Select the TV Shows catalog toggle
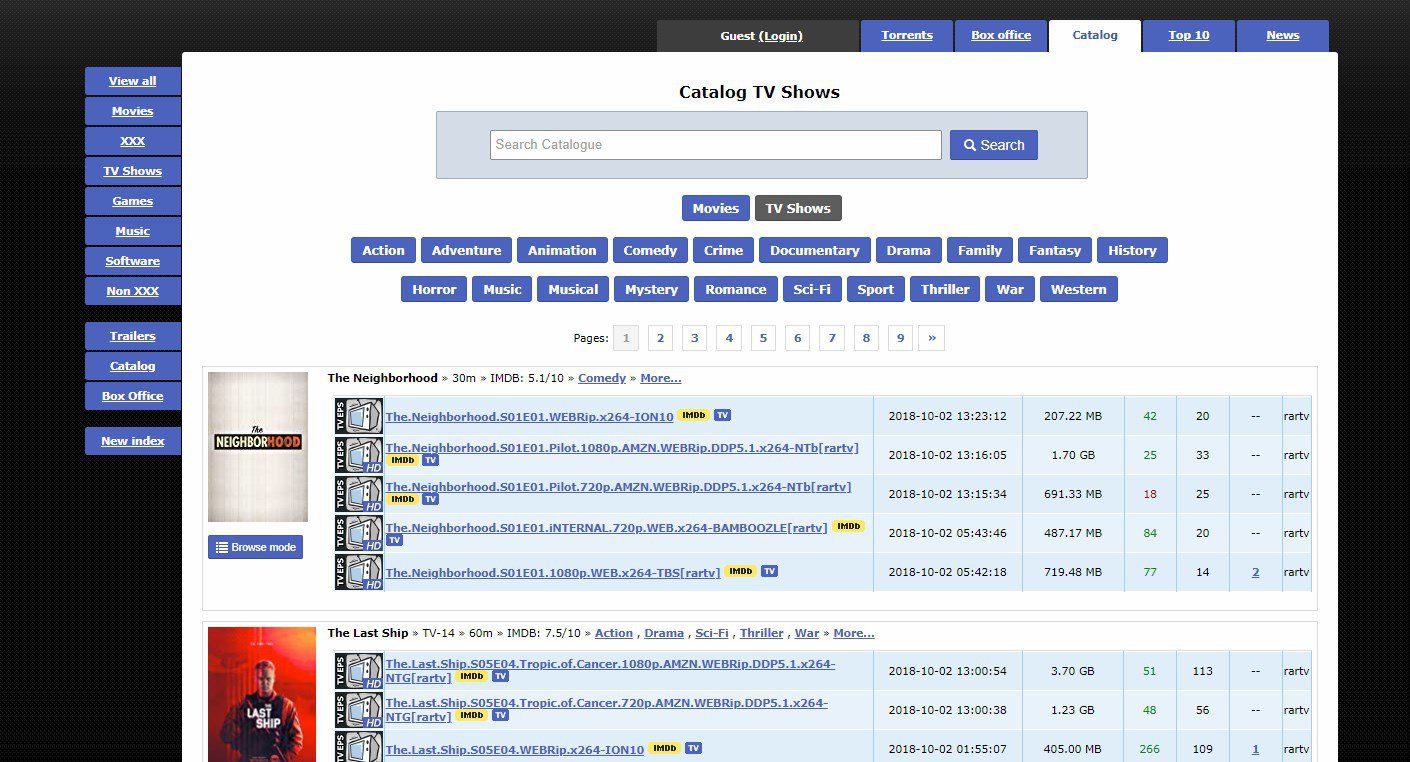Screen dimensions: 1410x762 [x=798, y=208]
